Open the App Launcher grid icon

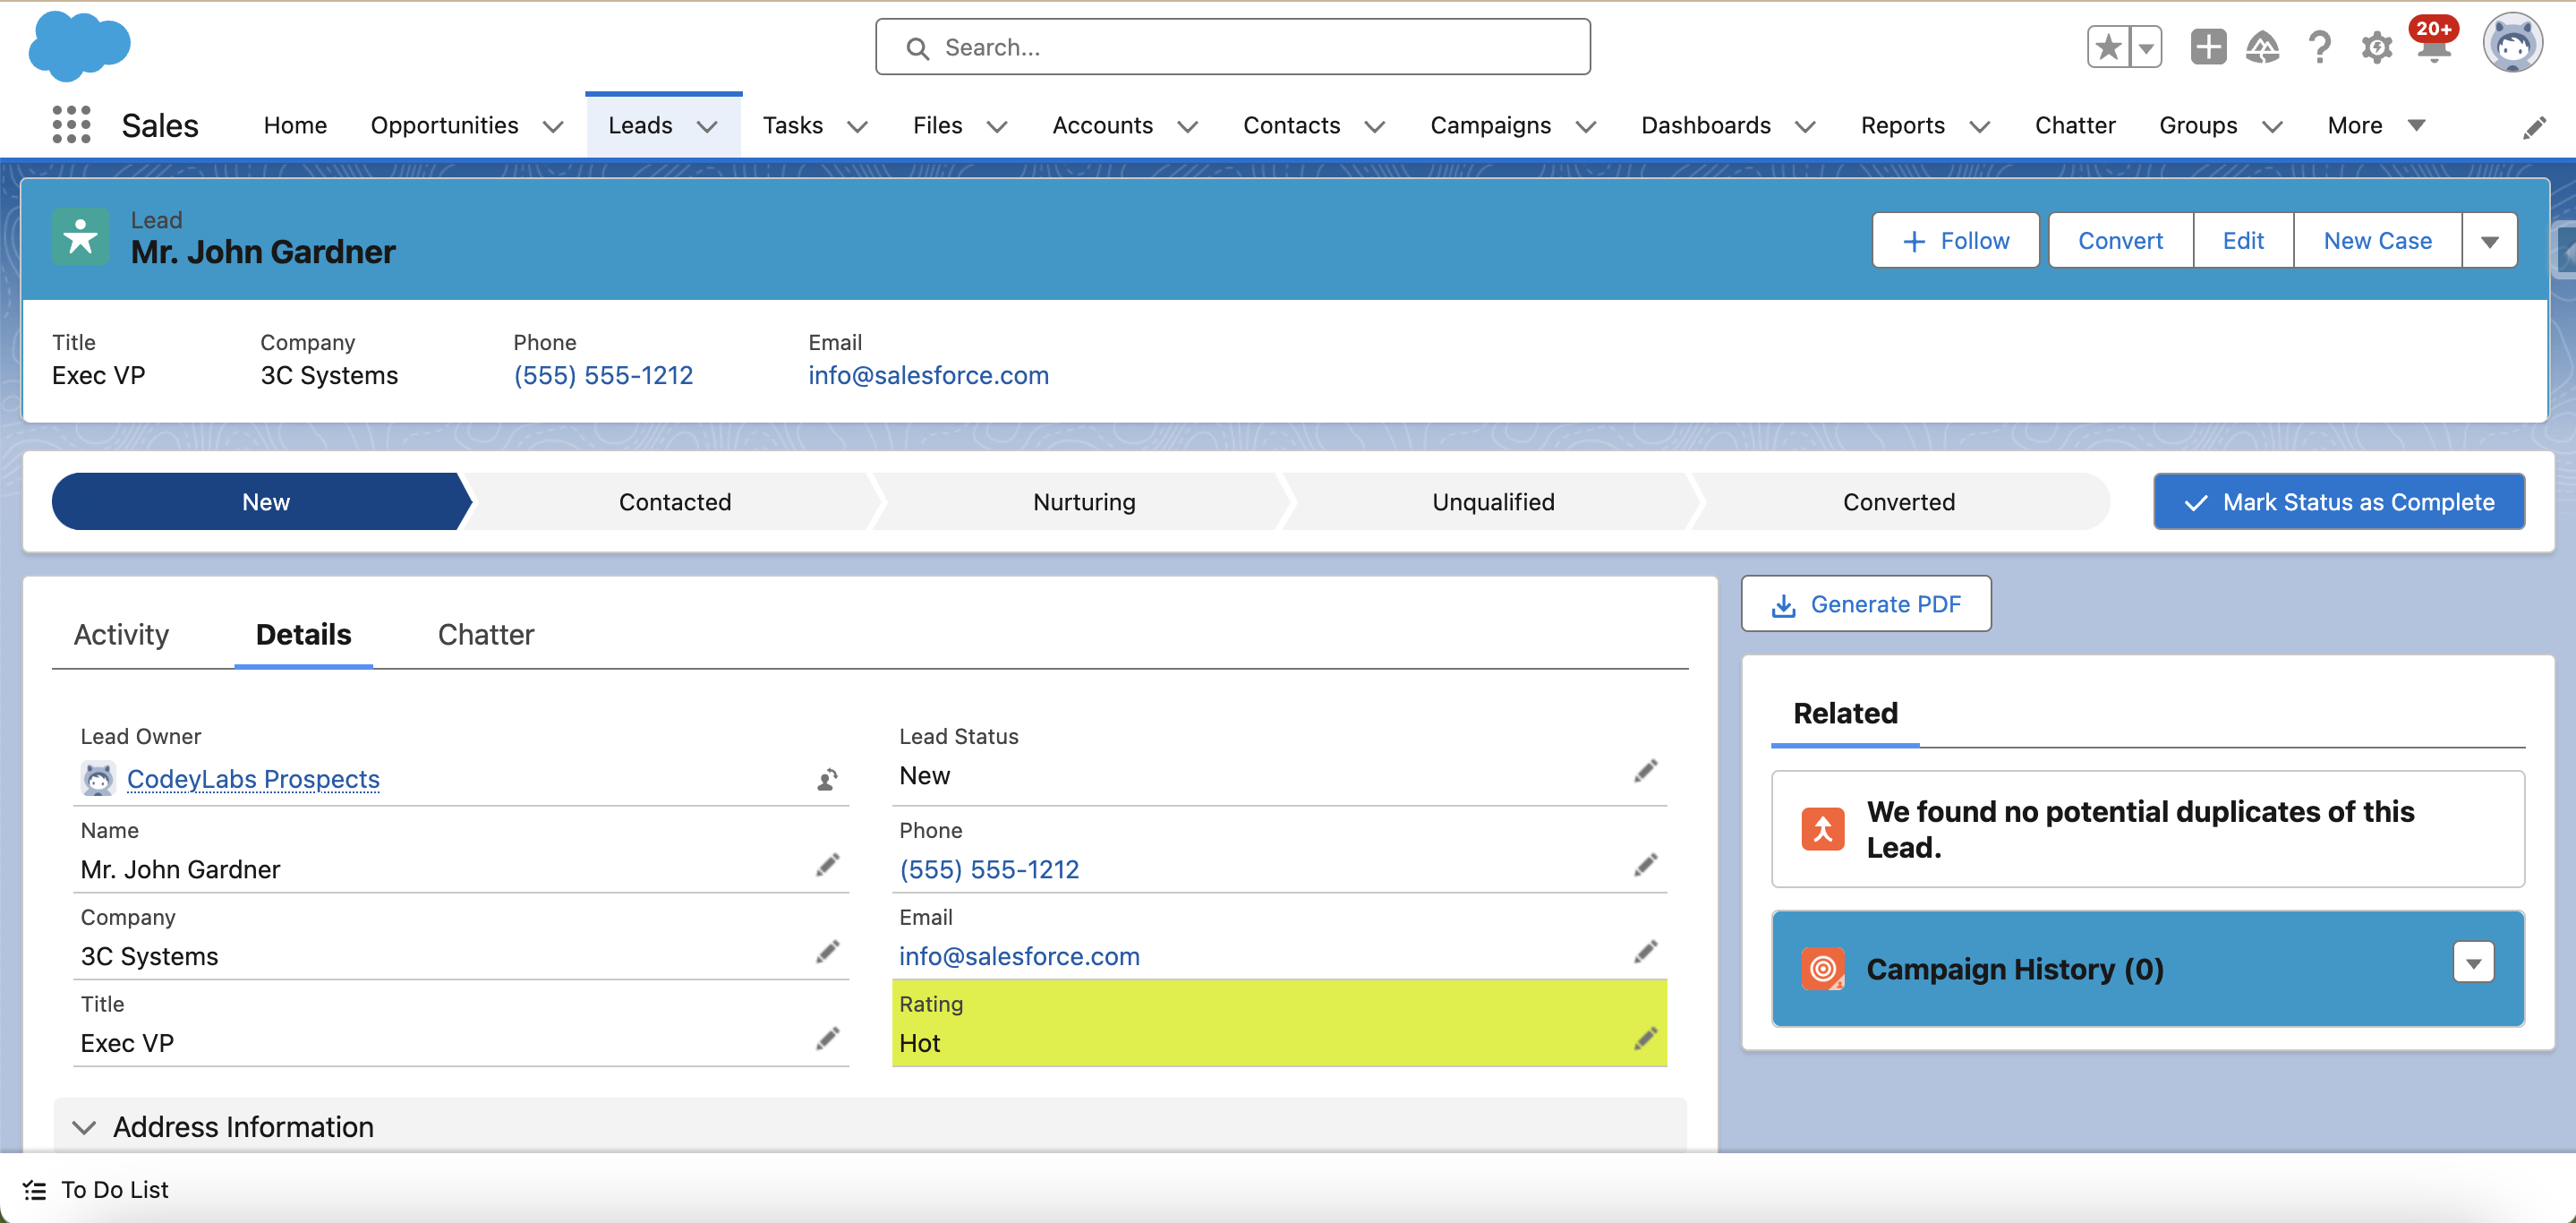pyautogui.click(x=71, y=125)
